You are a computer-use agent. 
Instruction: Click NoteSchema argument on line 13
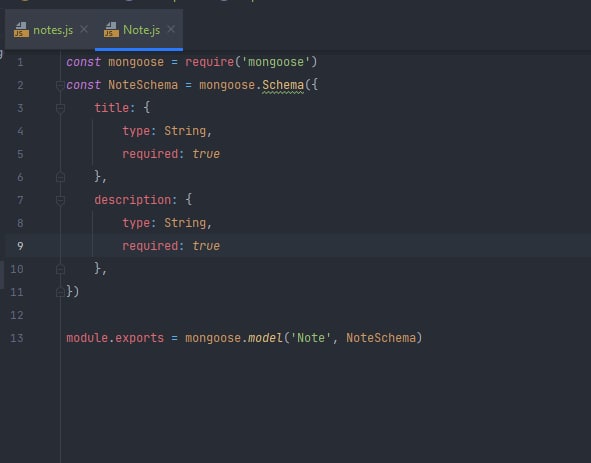381,338
